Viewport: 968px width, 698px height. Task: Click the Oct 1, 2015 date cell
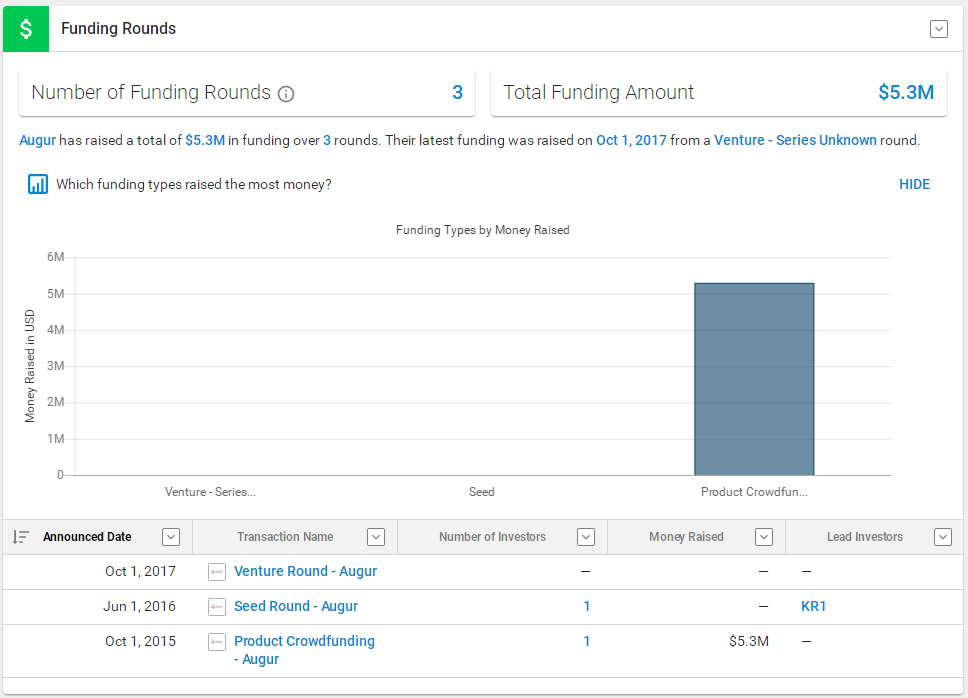[x=140, y=642]
